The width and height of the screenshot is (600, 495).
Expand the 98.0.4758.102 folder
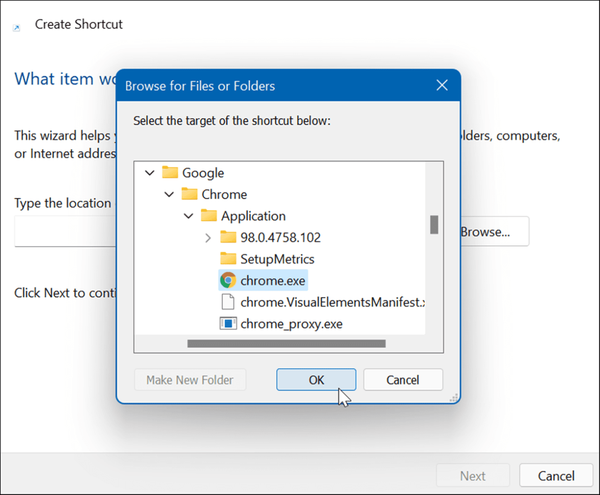tap(208, 237)
